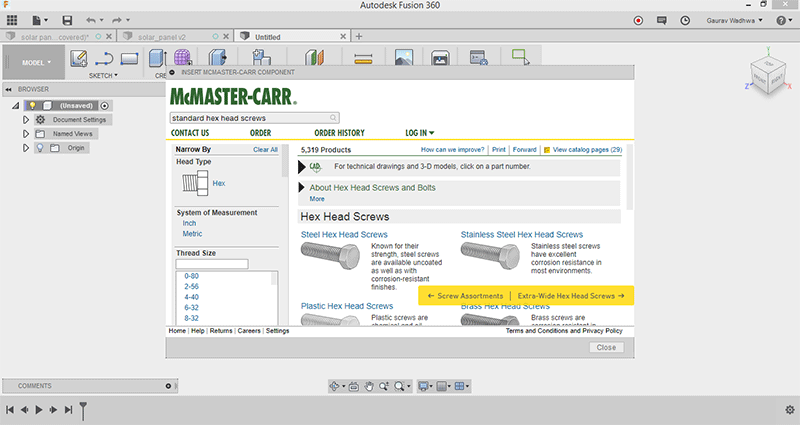This screenshot has width=800, height=425.
Task: Click the Select window tool icon
Action: coord(520,57)
